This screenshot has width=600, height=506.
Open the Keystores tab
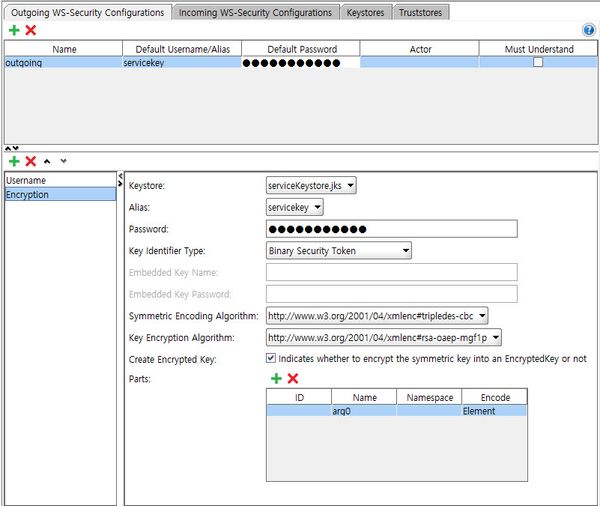tap(368, 13)
